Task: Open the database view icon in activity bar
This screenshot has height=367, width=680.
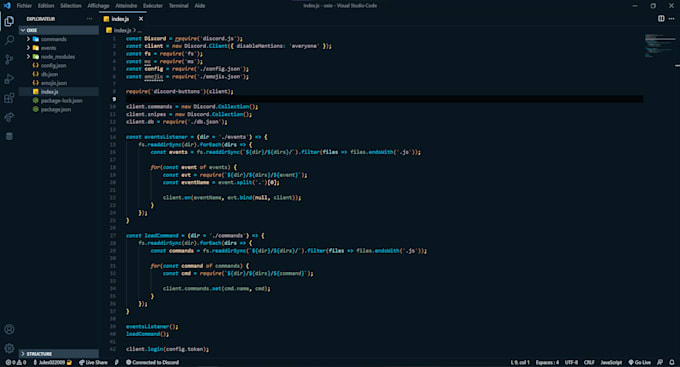Action: tap(9, 136)
